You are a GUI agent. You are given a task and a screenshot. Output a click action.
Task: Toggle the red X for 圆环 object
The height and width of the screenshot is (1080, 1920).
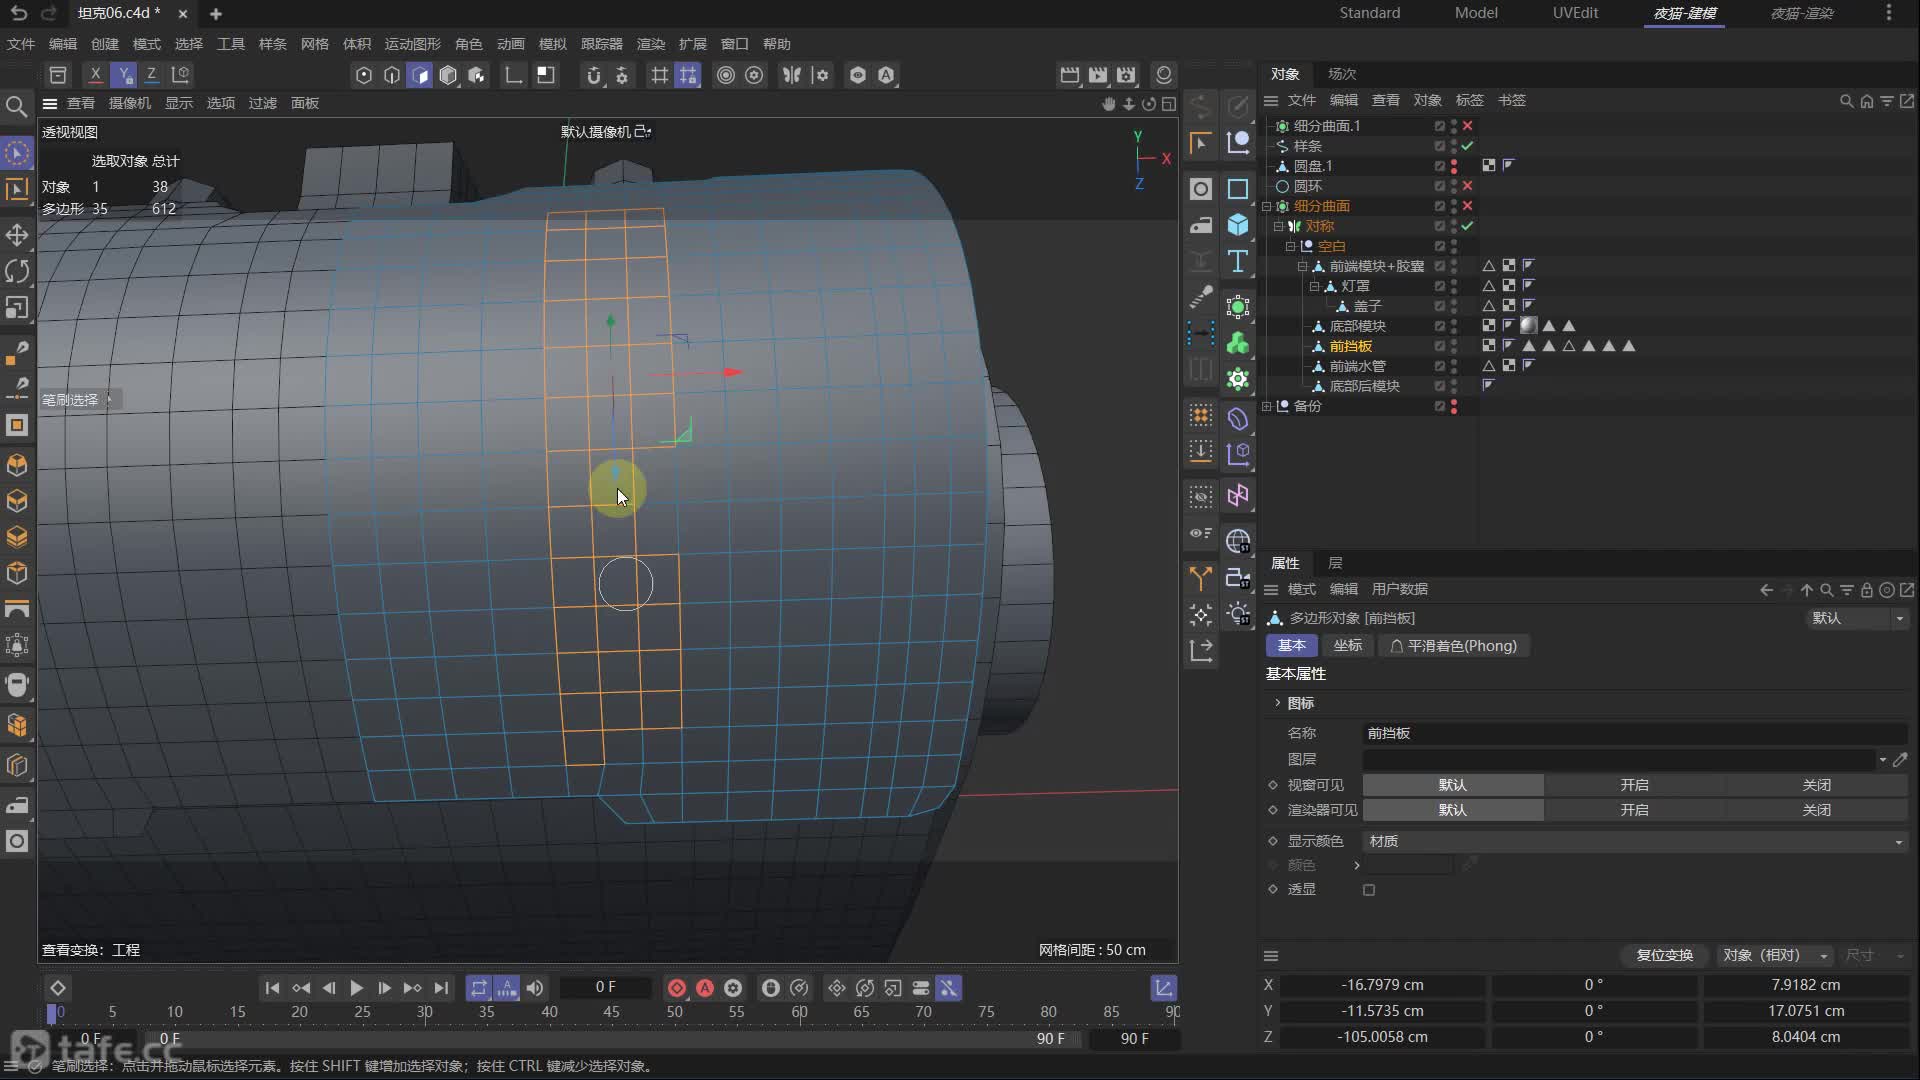[x=1467, y=186]
